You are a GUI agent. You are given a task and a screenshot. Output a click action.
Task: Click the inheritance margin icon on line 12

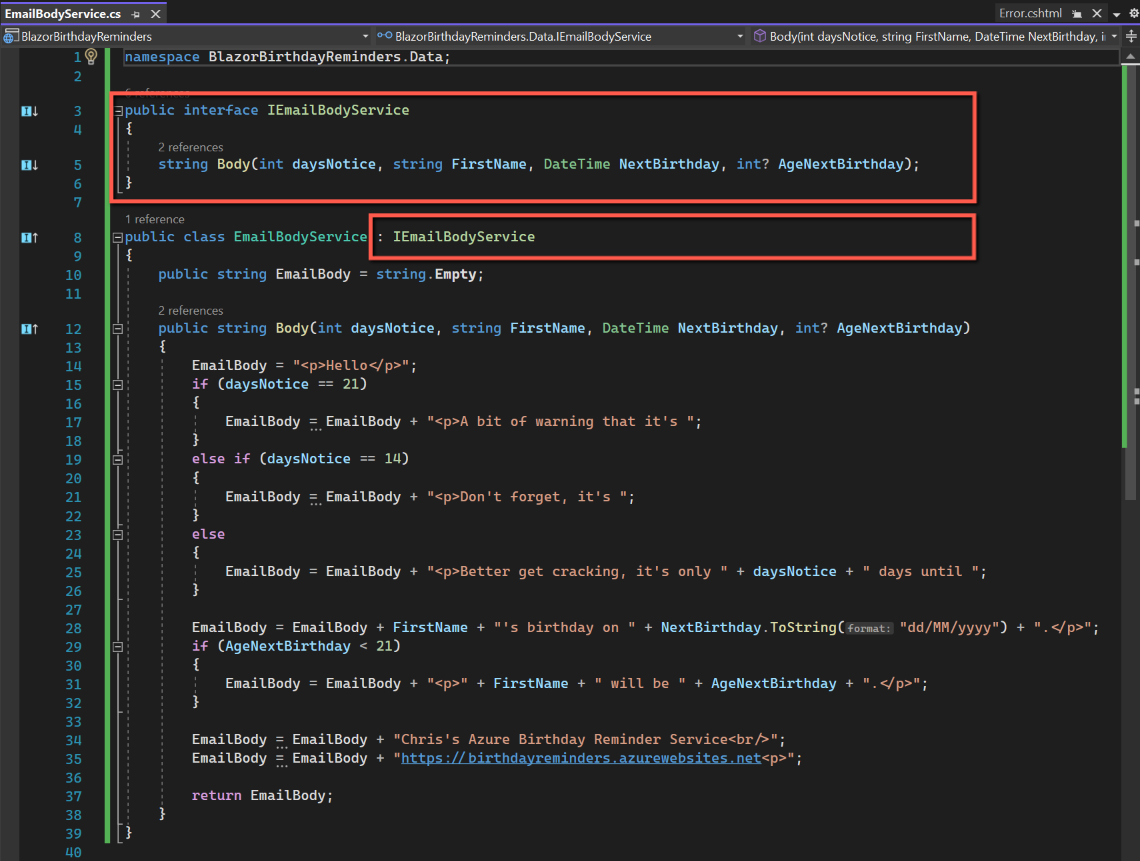[x=30, y=328]
